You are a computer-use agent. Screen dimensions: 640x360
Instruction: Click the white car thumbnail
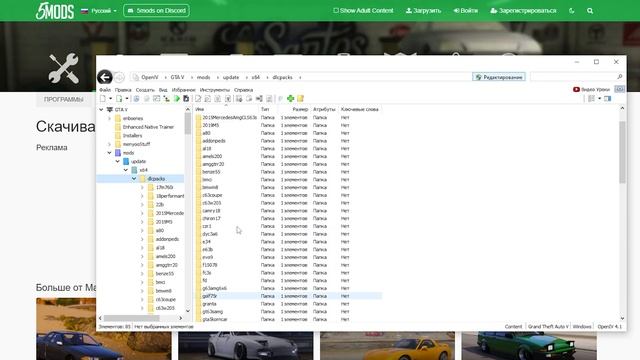246,346
